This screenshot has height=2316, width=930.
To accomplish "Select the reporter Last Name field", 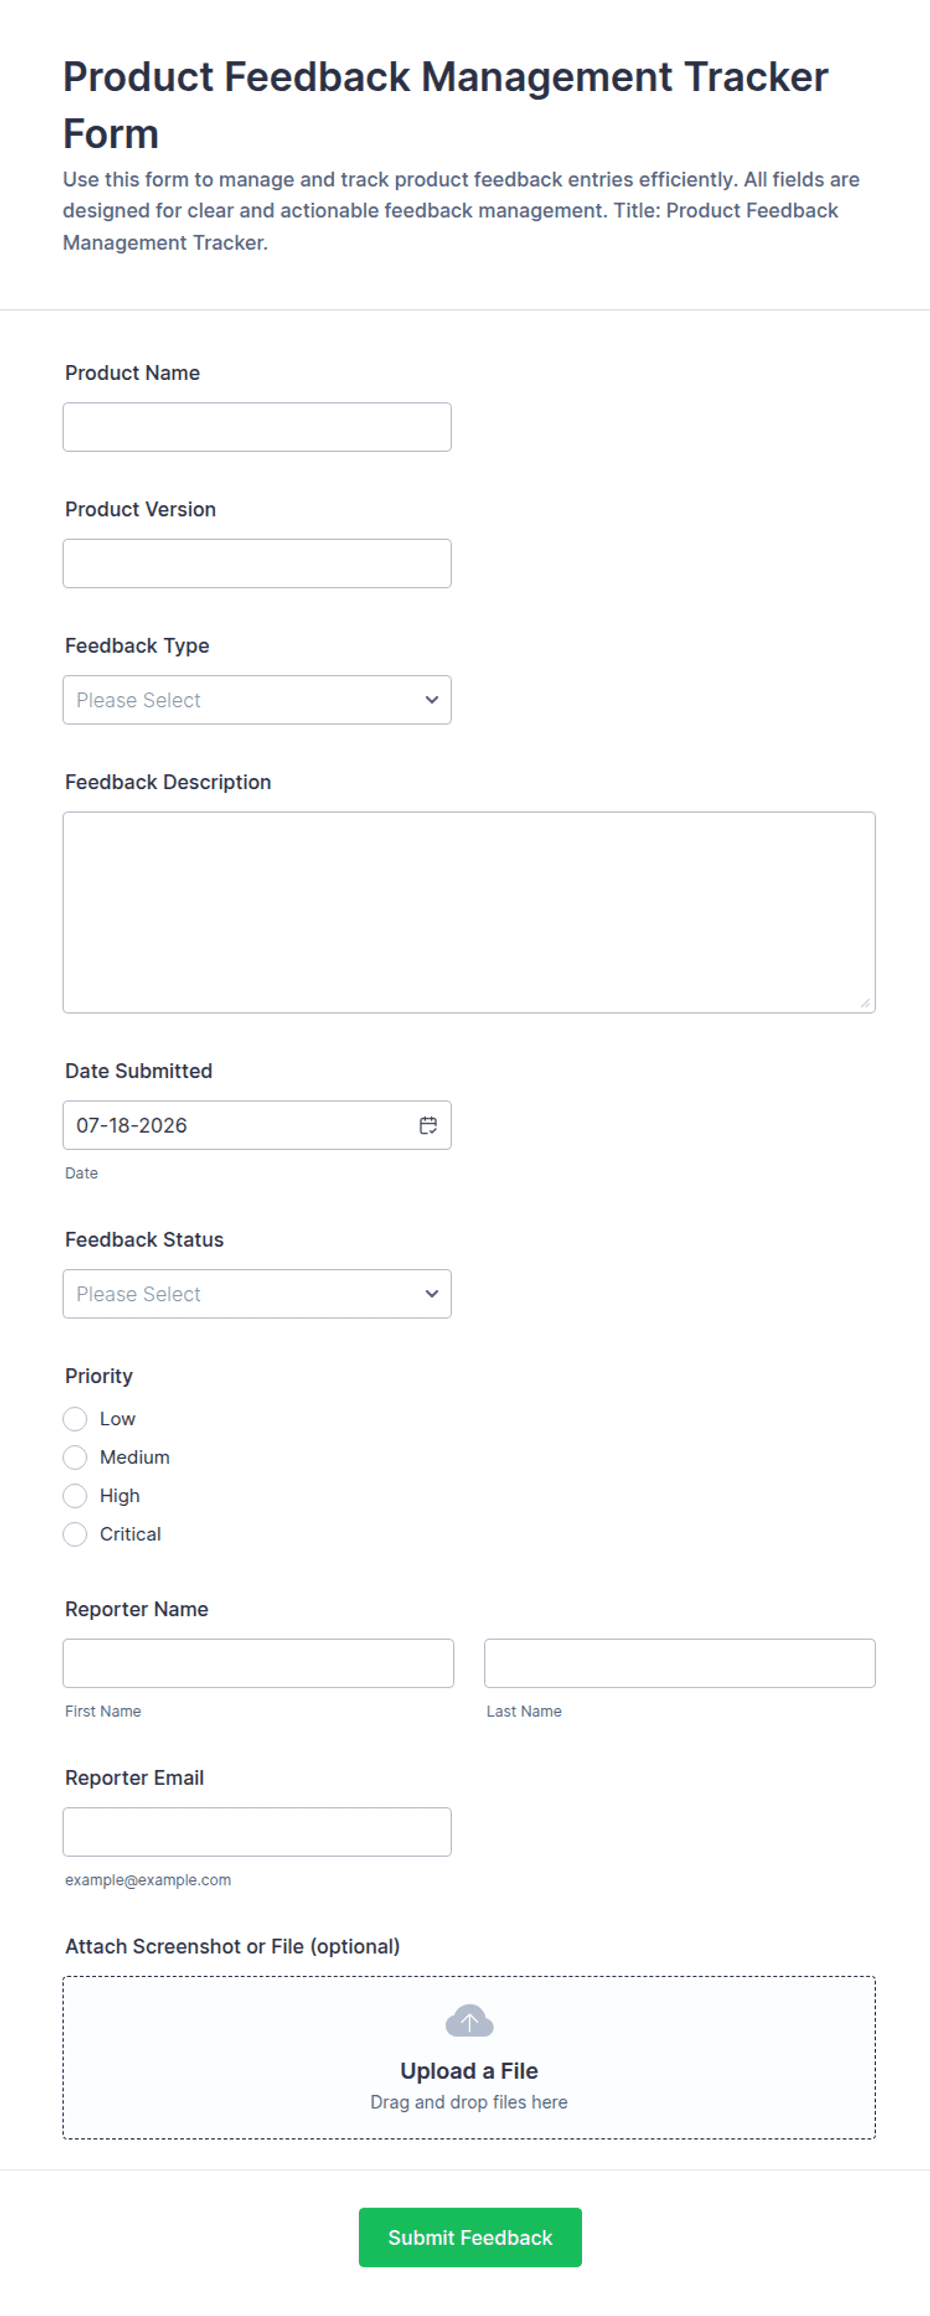I will pyautogui.click(x=680, y=1663).
